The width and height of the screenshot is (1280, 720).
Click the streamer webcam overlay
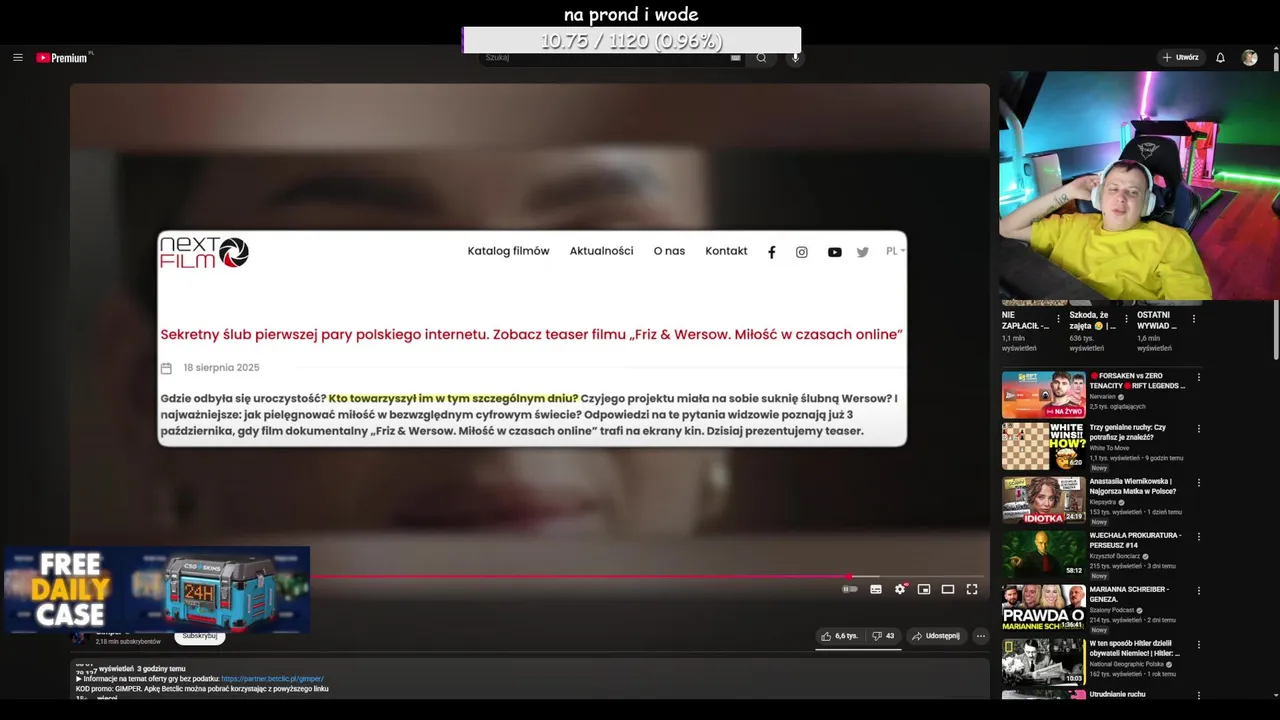coord(1139,185)
